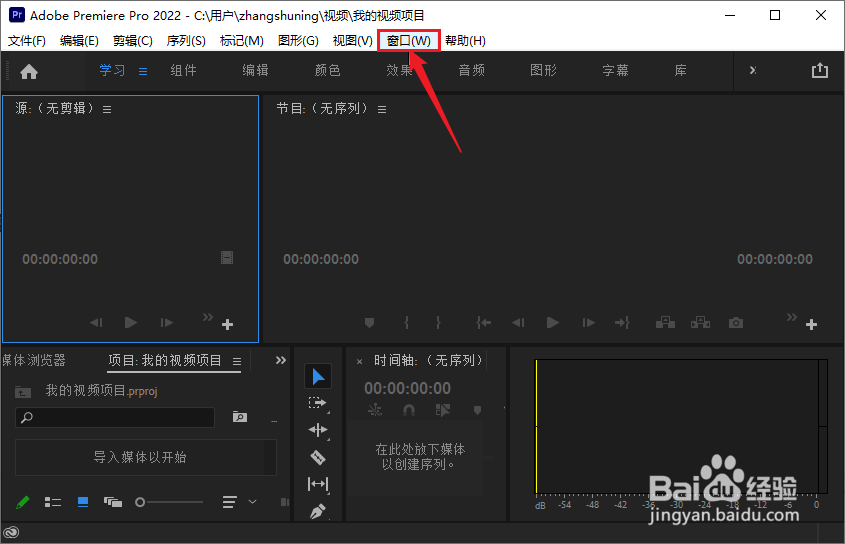The height and width of the screenshot is (544, 845).
Task: Add marker in Program monitor
Action: (x=369, y=323)
